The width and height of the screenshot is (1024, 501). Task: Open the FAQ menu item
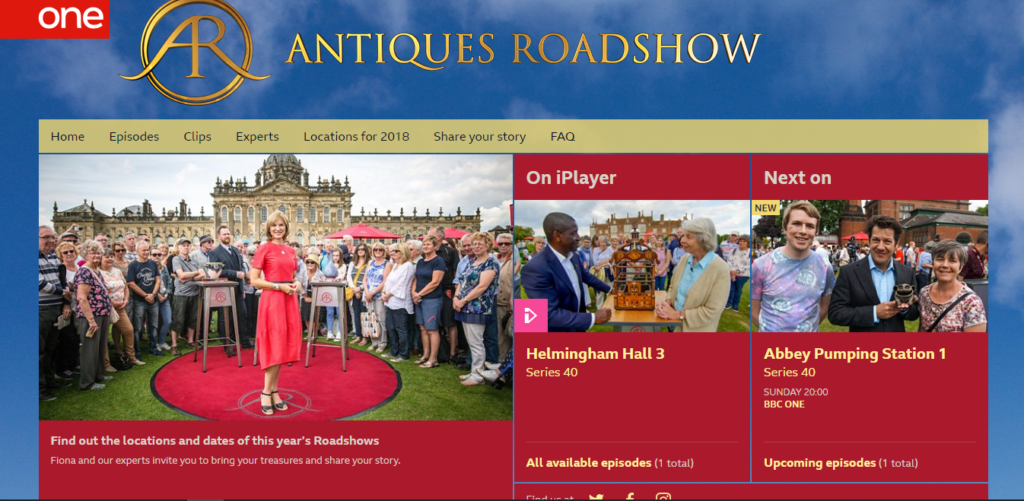point(562,137)
